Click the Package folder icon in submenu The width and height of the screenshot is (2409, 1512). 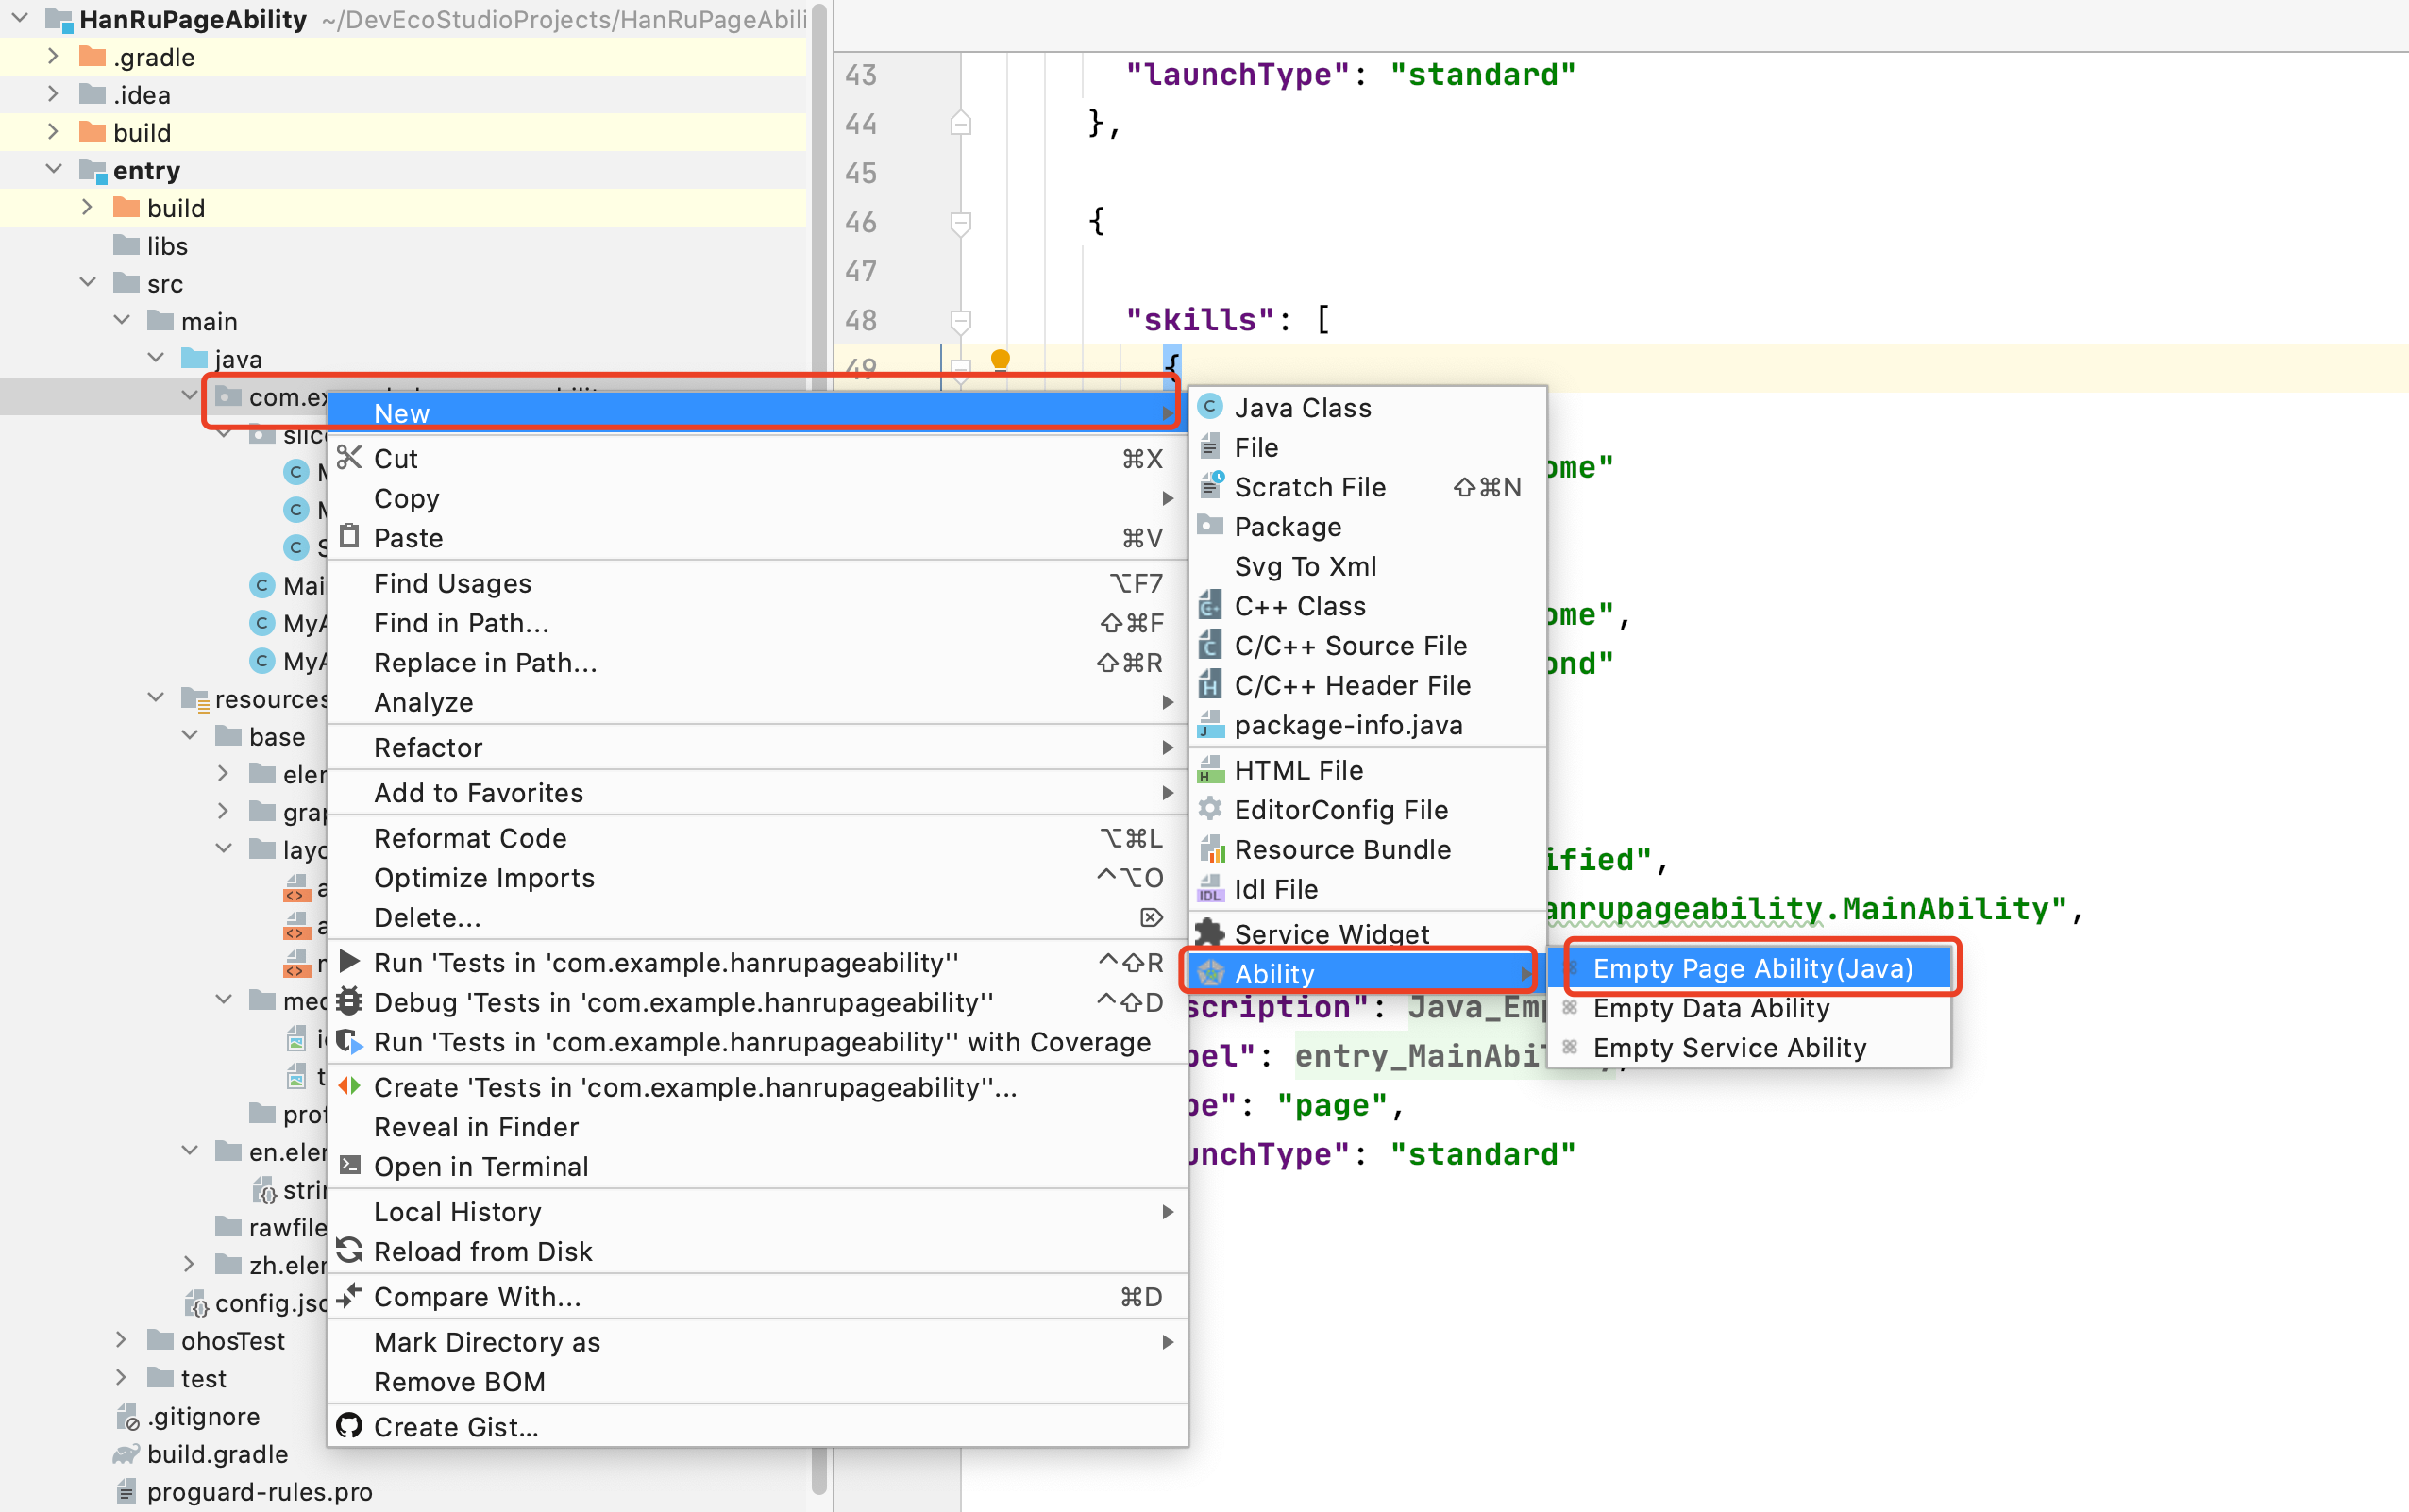1210,525
